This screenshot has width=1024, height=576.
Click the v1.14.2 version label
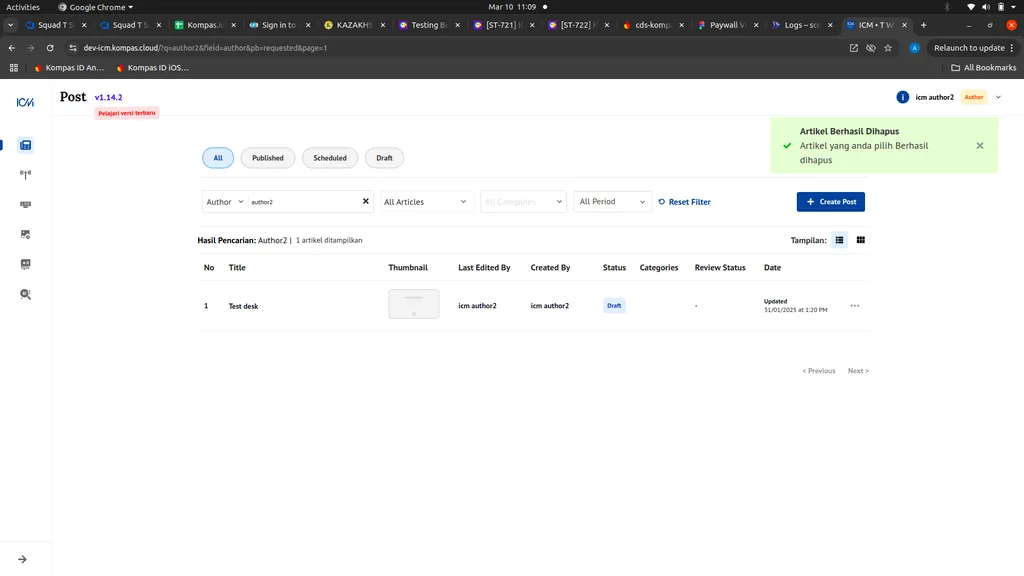point(108,97)
